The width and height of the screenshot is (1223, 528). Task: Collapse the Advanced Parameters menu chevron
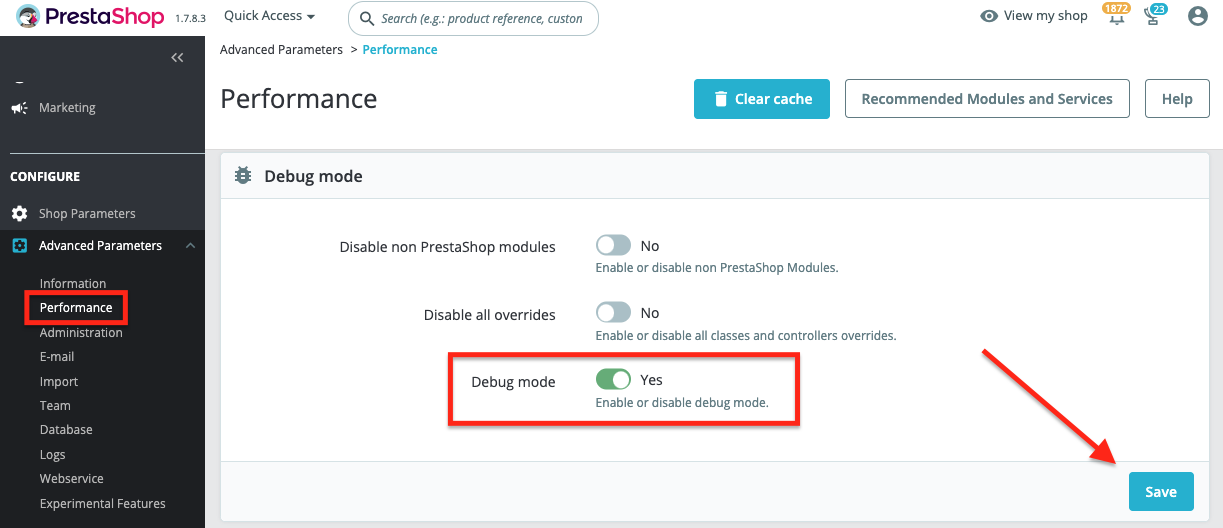click(x=190, y=246)
